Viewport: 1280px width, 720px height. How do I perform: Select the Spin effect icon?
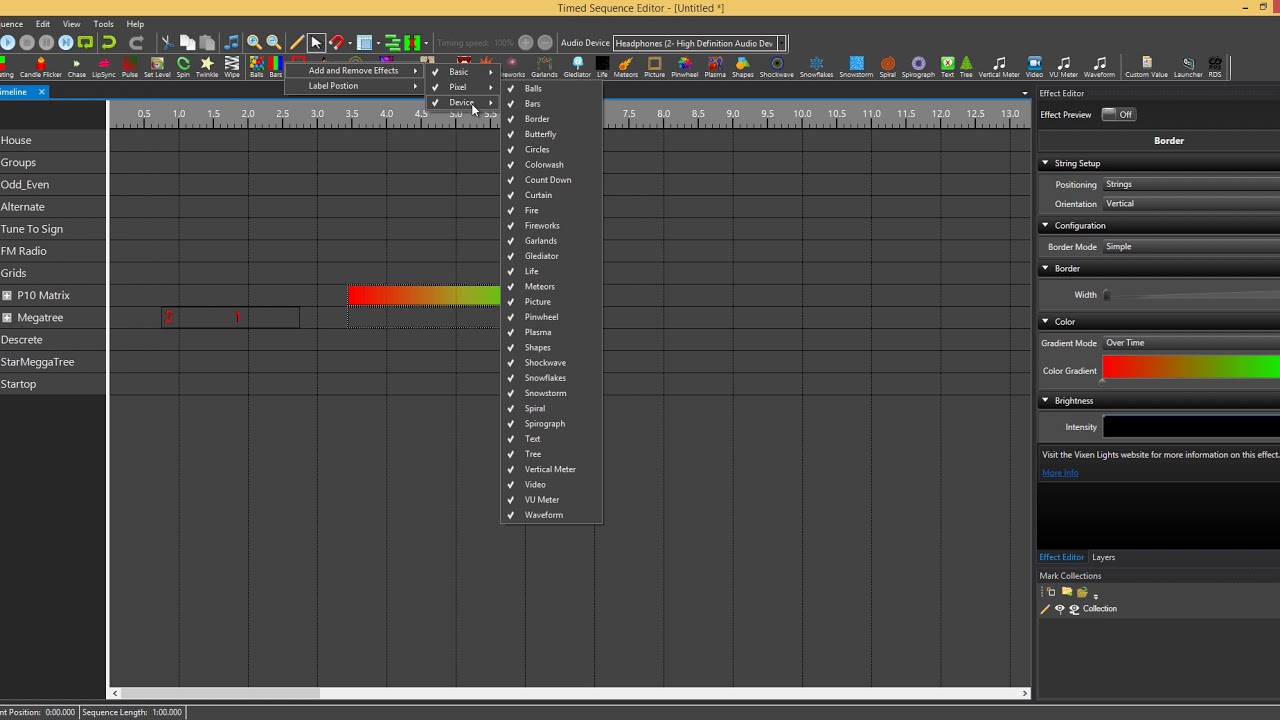[x=183, y=67]
